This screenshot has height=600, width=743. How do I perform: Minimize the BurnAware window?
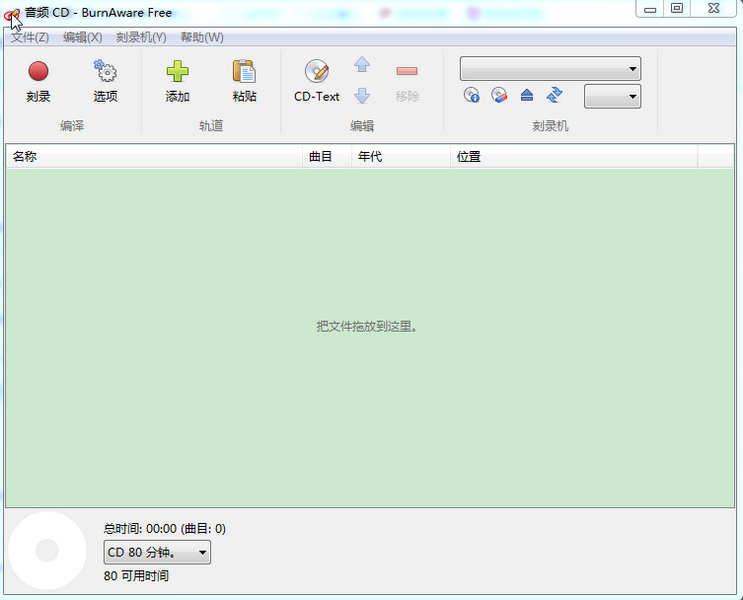[x=650, y=9]
